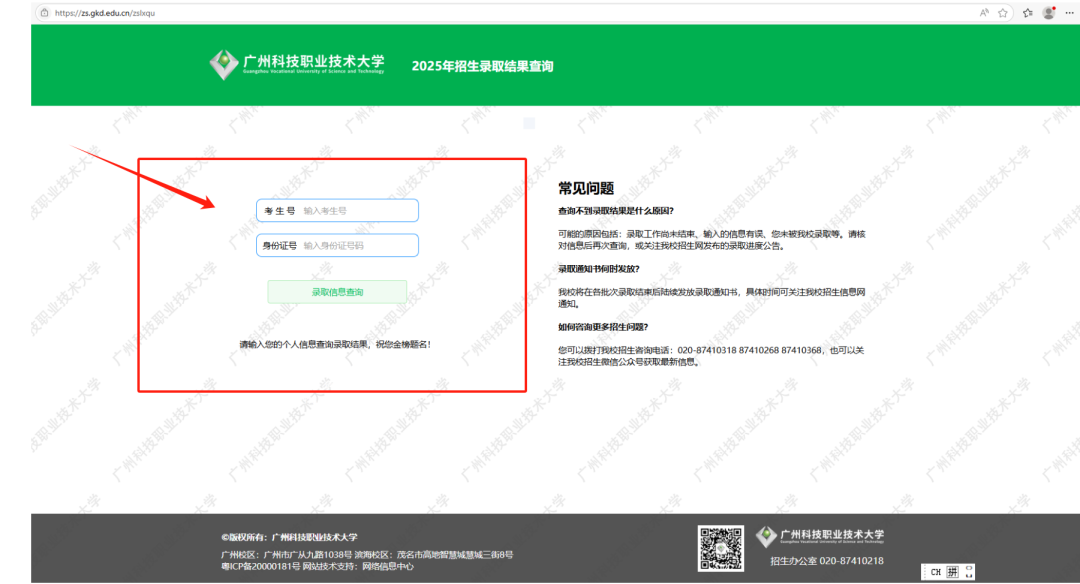1080x584 pixels.
Task: Click the university logo in the header
Action: [297, 65]
